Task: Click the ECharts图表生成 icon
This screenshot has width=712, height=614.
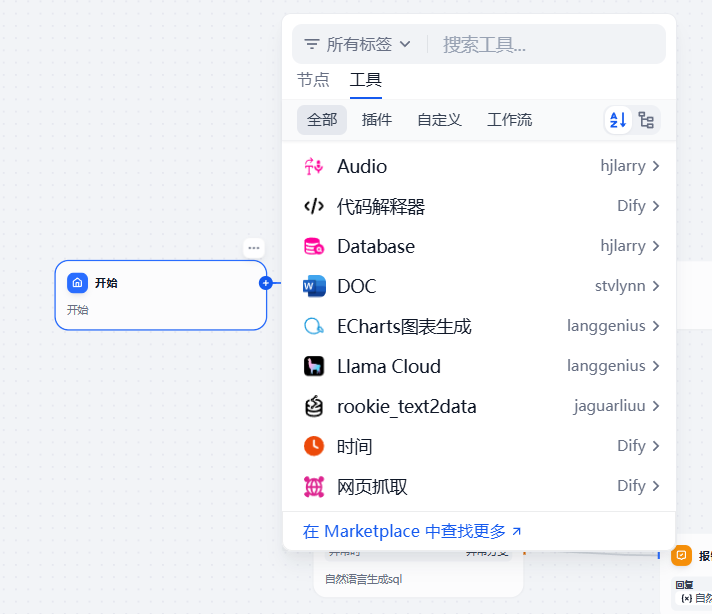Action: [x=314, y=326]
